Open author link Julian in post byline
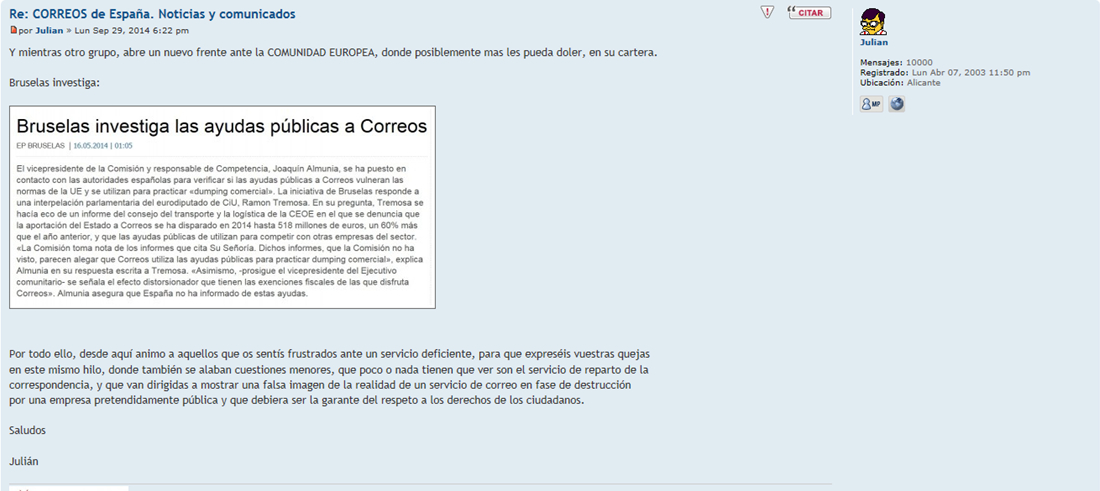 [49, 31]
